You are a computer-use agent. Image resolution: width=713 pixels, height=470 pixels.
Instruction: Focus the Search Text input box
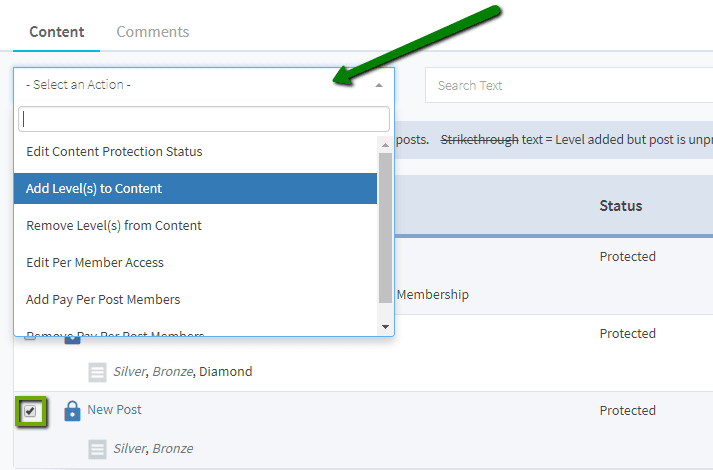click(569, 85)
